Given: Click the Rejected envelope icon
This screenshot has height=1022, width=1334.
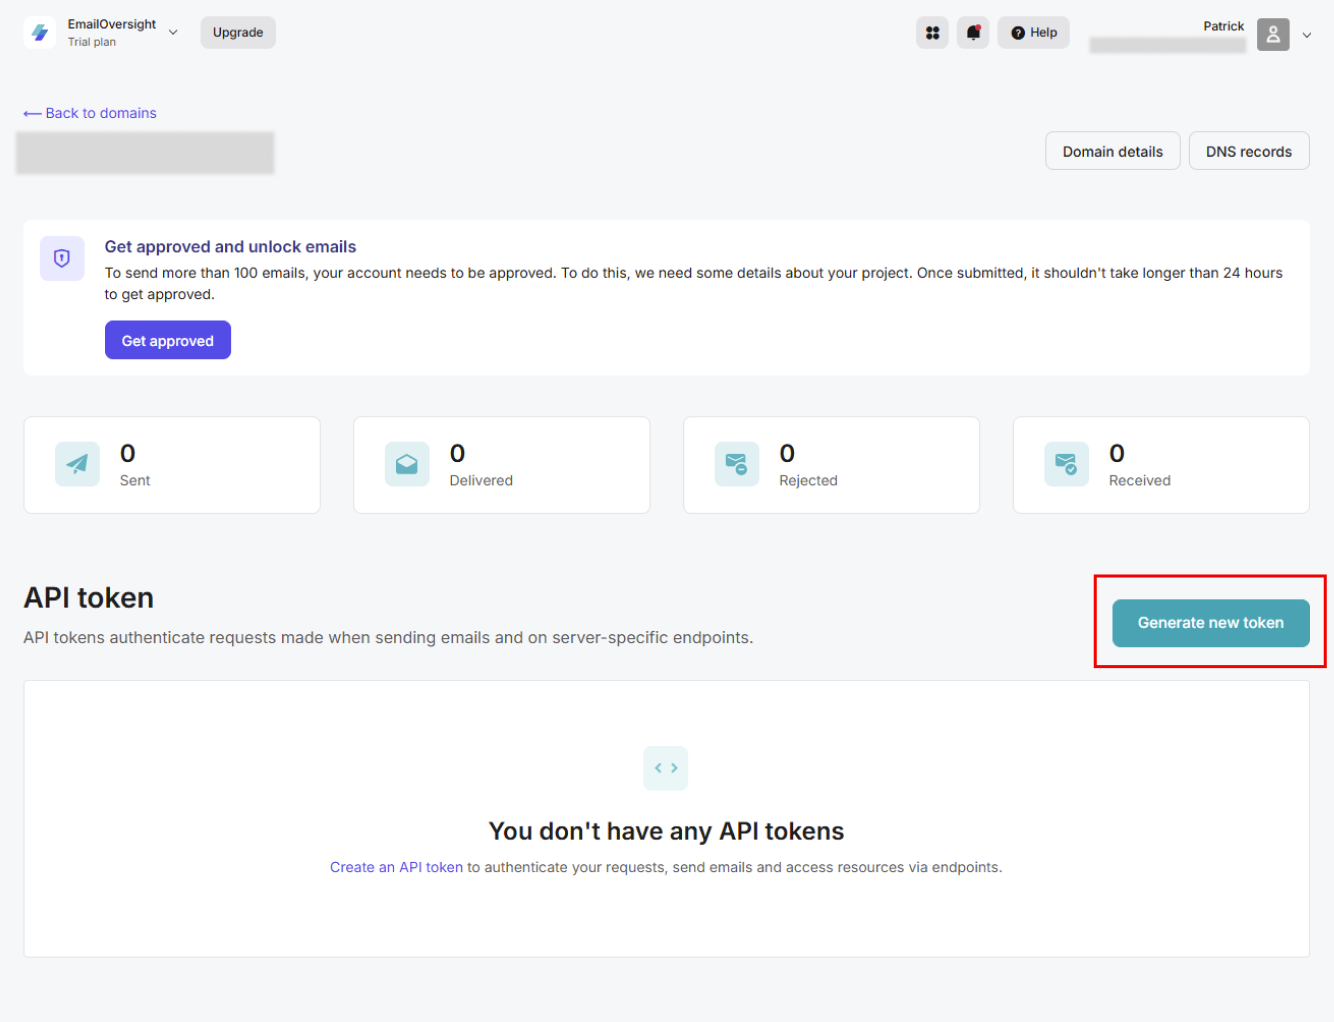Looking at the screenshot, I should pyautogui.click(x=737, y=464).
